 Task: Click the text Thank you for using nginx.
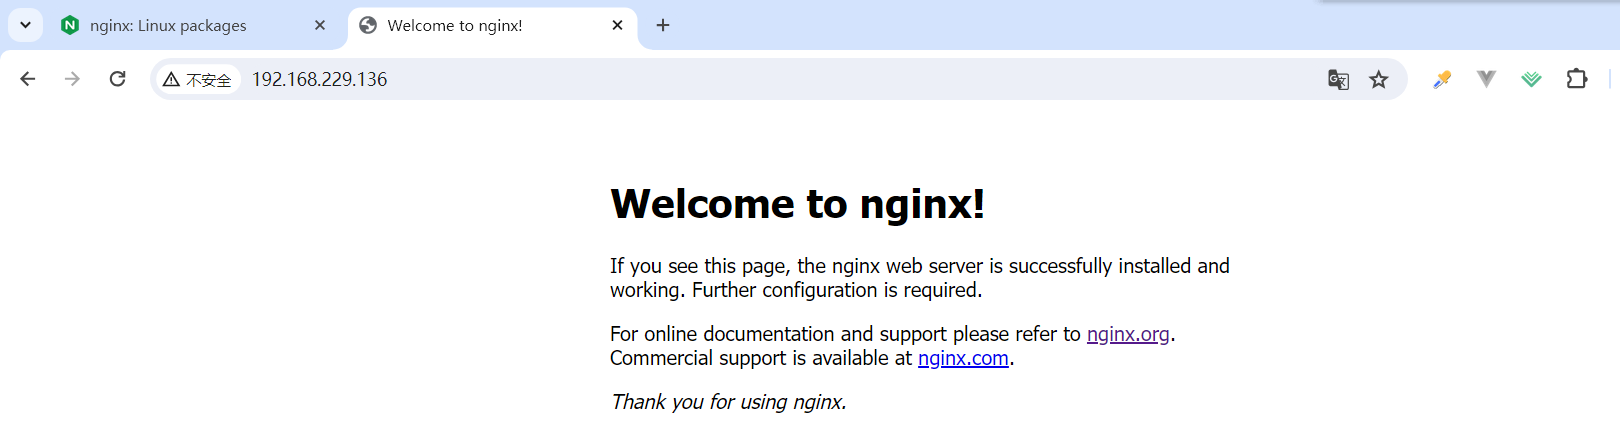(x=729, y=402)
